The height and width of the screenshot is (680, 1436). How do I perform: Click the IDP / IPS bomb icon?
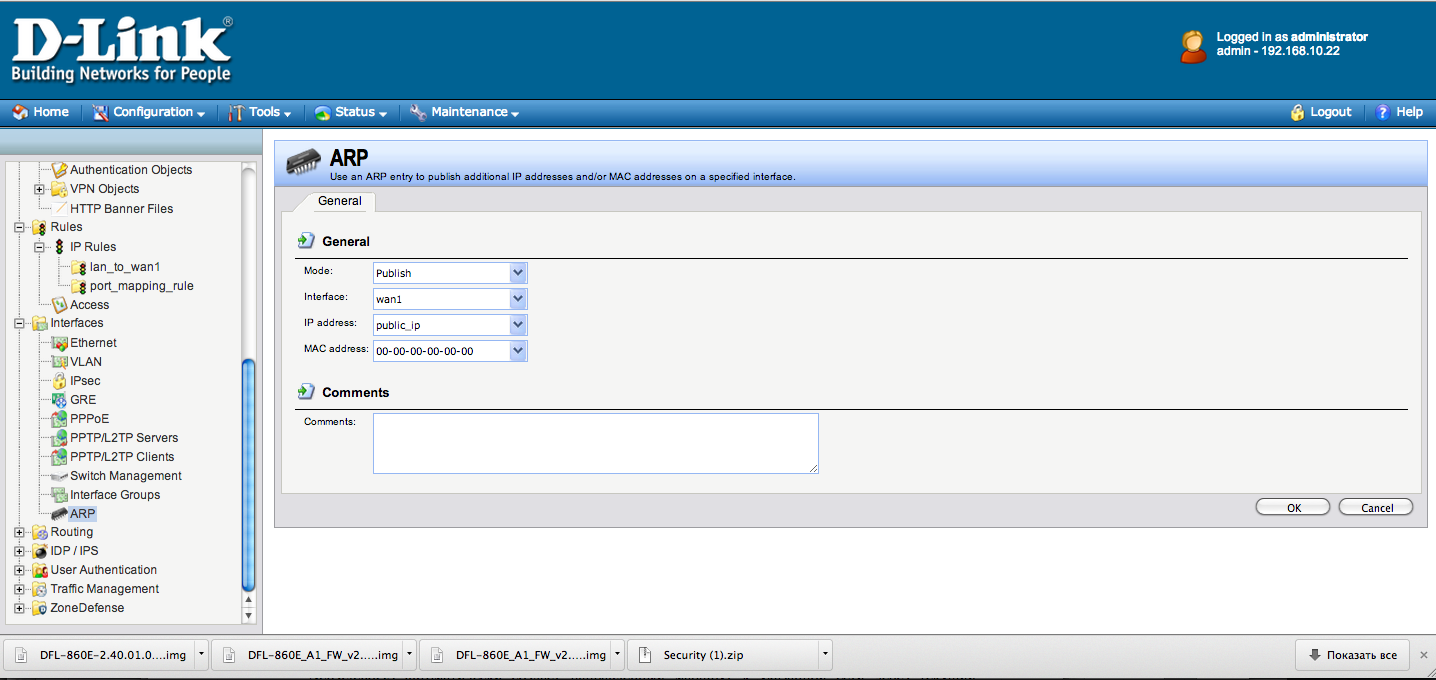tap(39, 551)
